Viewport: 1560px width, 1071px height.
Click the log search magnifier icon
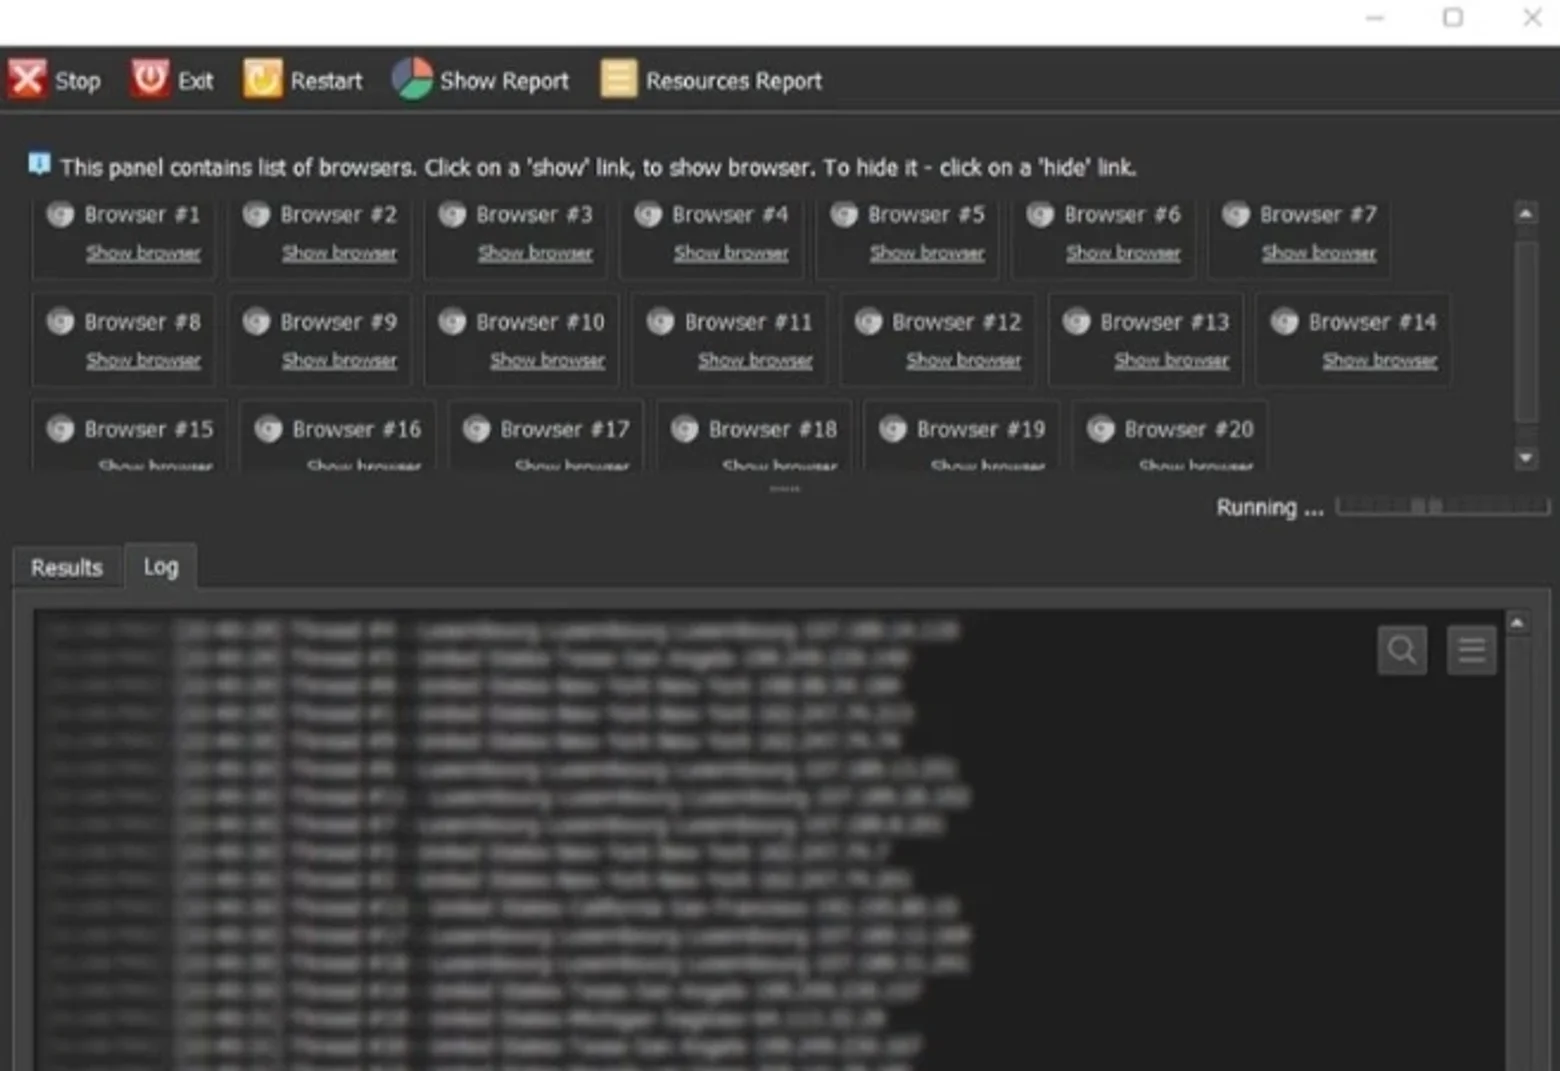pos(1402,650)
